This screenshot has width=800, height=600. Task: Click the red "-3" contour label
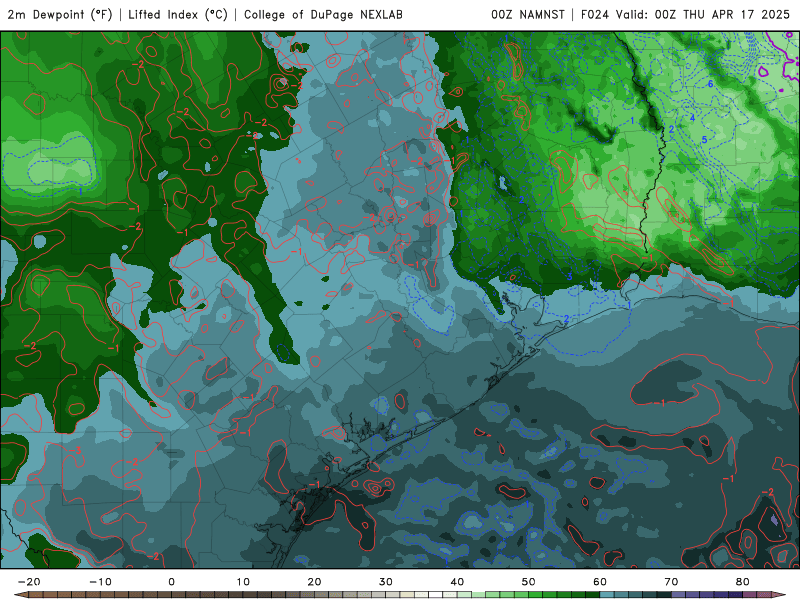pos(77,450)
